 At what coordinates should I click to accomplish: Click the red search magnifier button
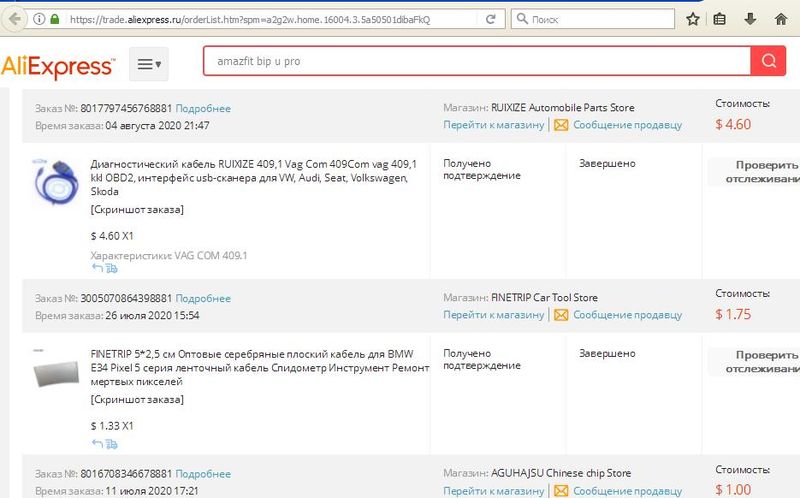767,61
